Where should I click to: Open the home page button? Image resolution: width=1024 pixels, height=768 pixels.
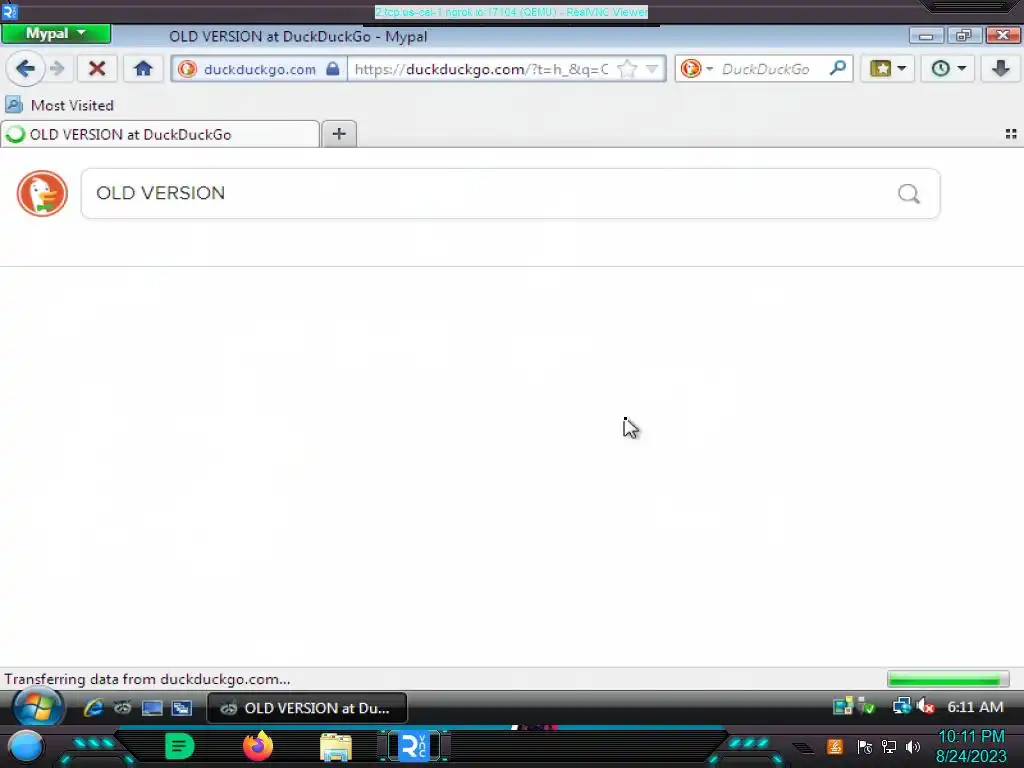point(143,69)
